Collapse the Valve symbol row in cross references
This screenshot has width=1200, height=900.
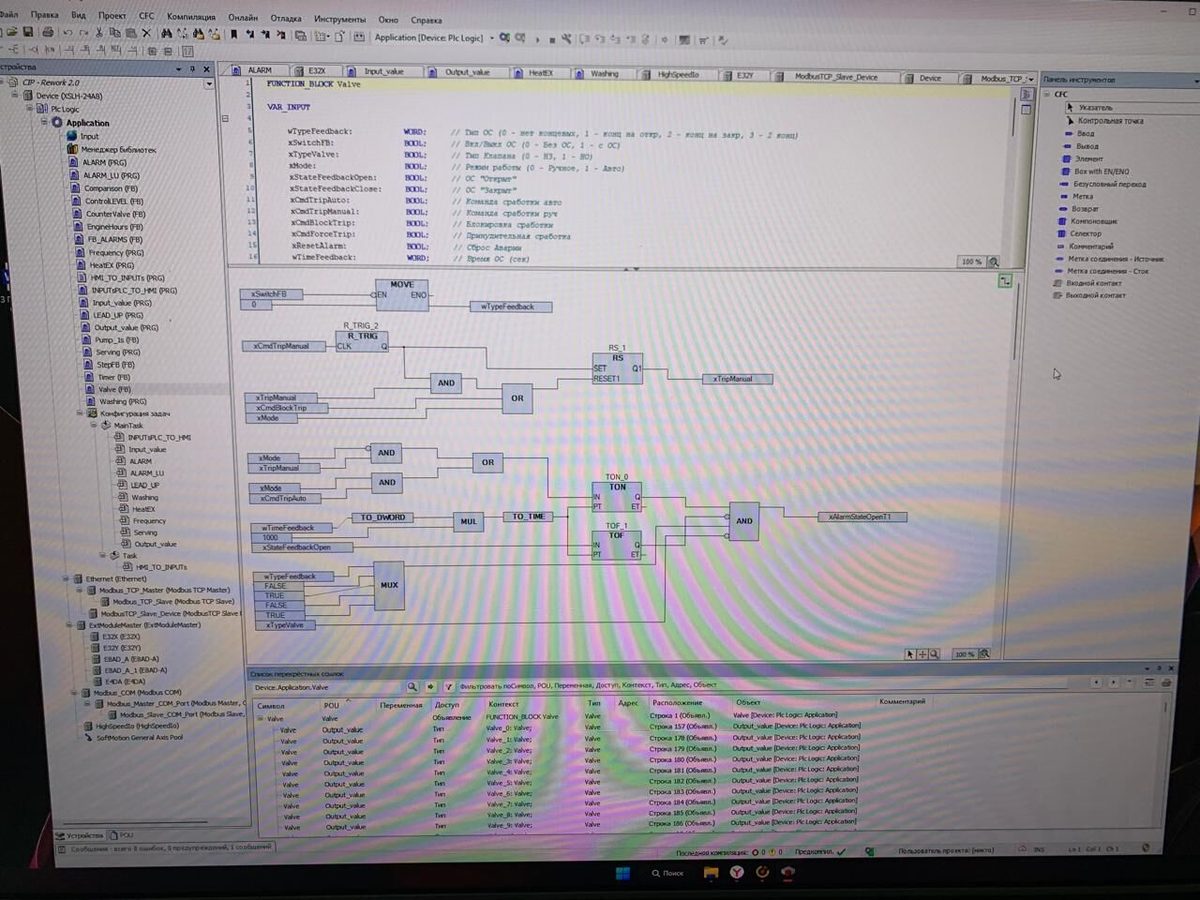click(259, 719)
